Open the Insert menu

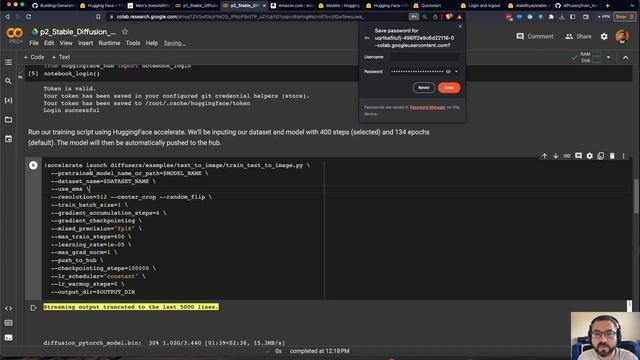click(x=85, y=43)
